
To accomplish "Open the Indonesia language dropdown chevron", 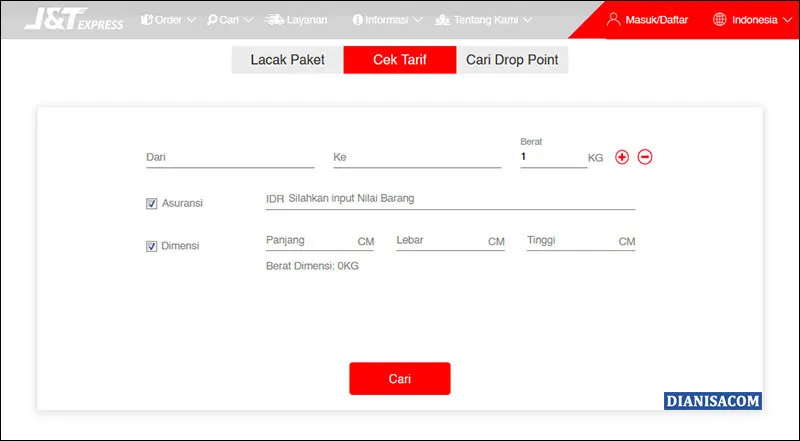I will [786, 20].
